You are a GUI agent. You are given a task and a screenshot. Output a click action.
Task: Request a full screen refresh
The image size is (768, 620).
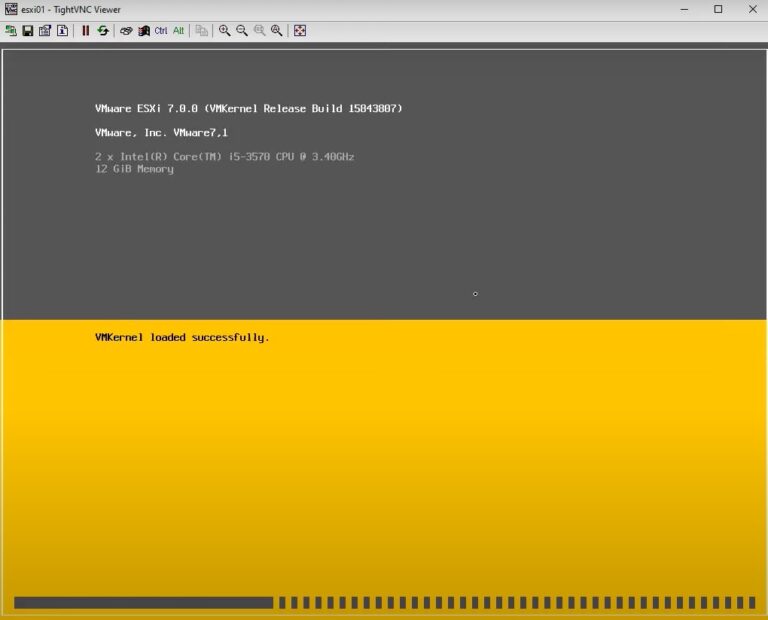103,31
